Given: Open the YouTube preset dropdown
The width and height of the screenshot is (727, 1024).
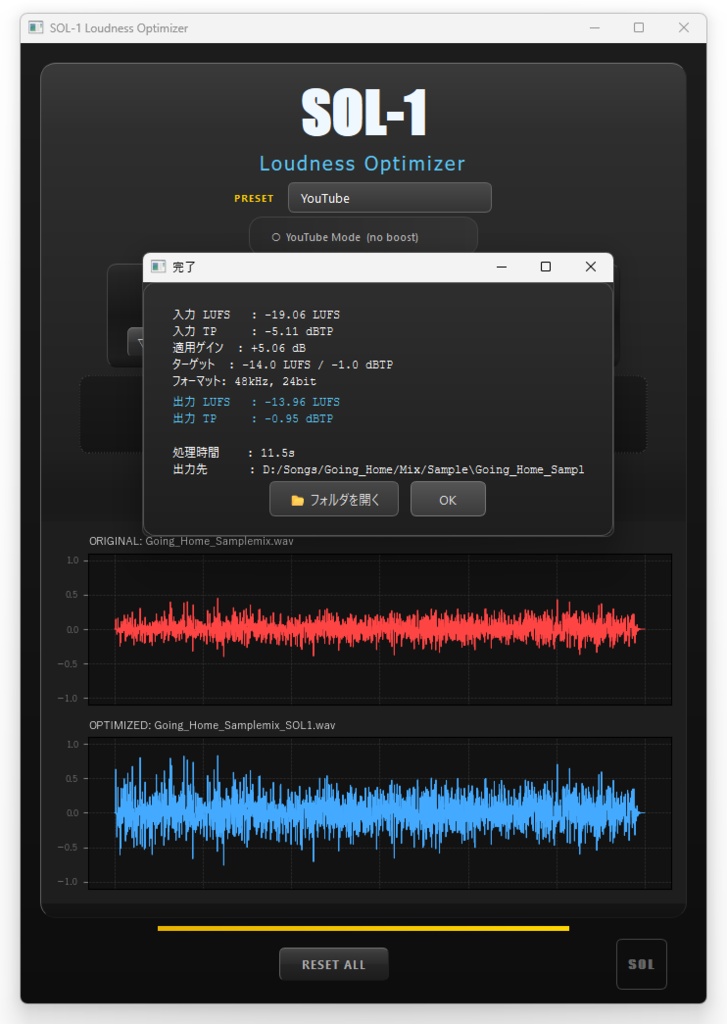Looking at the screenshot, I should tap(389, 198).
